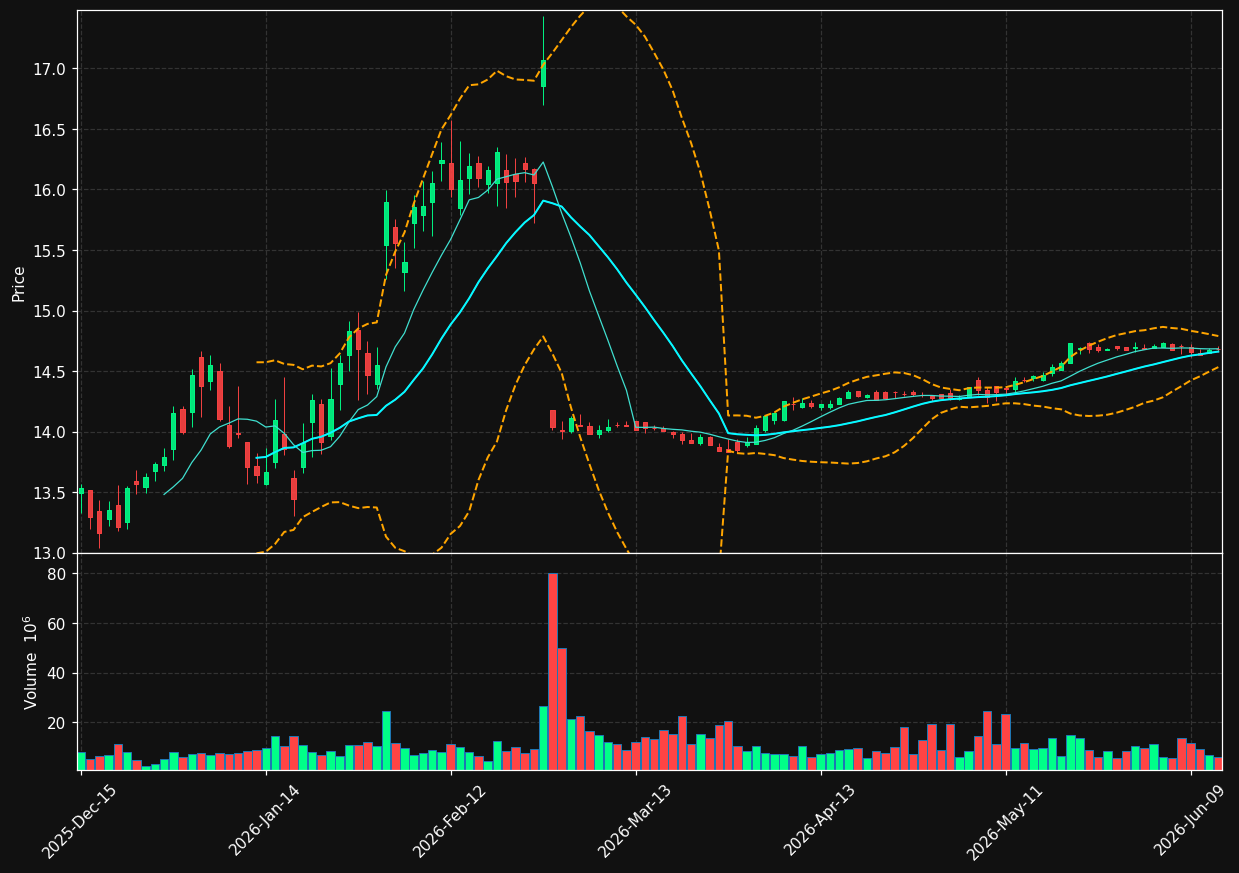Click the 2026-Apr-13 date label

[821, 821]
